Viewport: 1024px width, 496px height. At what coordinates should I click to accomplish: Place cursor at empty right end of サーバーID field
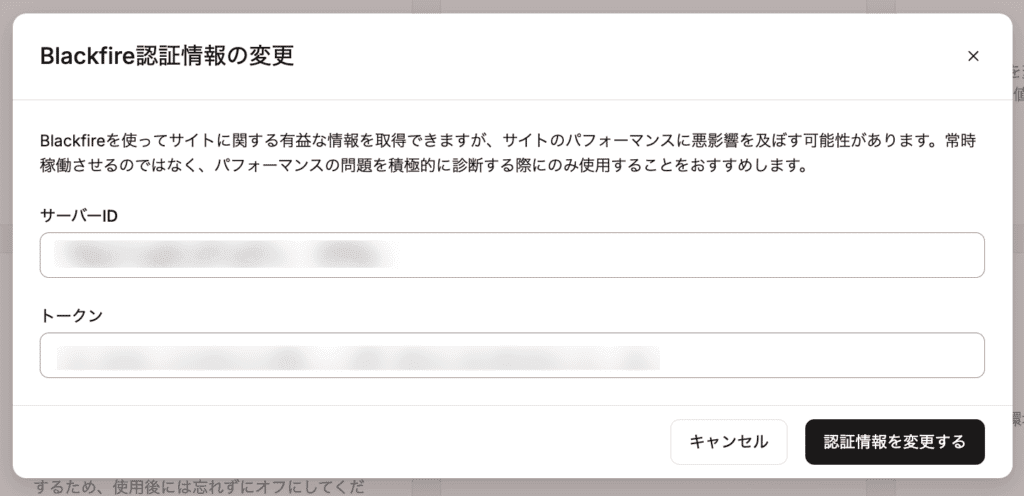click(x=900, y=255)
